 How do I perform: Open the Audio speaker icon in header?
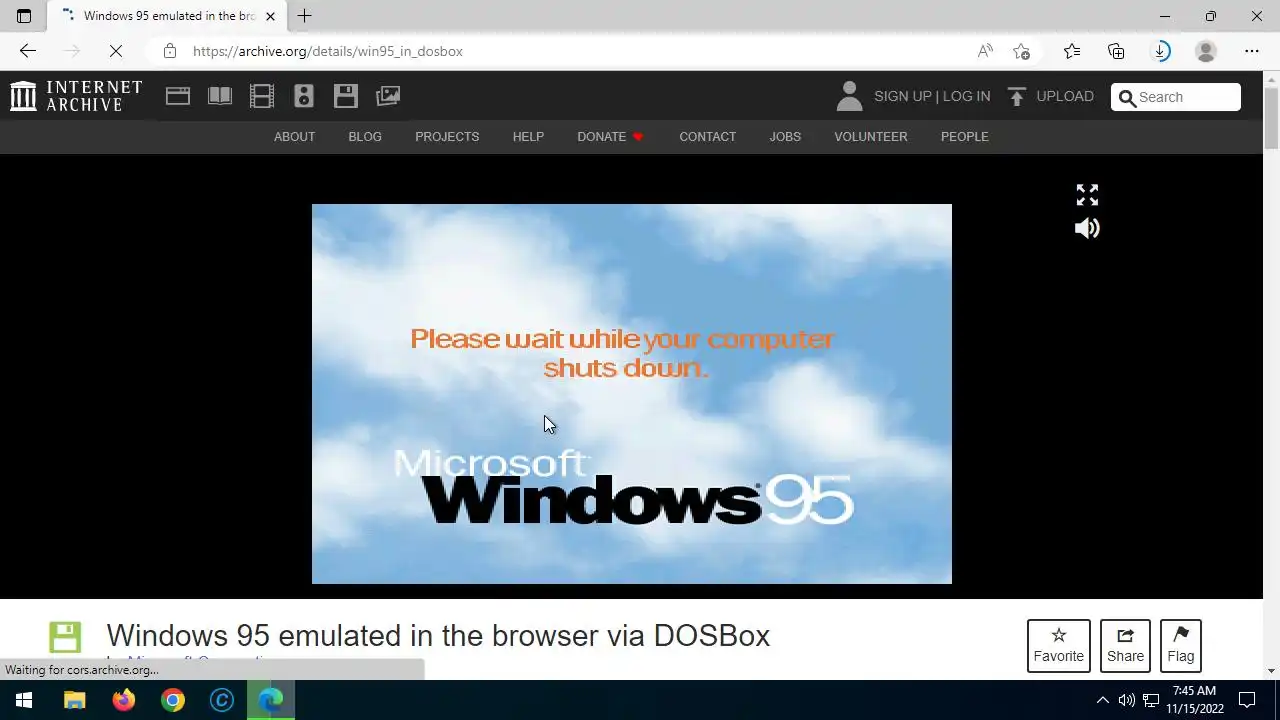(304, 96)
